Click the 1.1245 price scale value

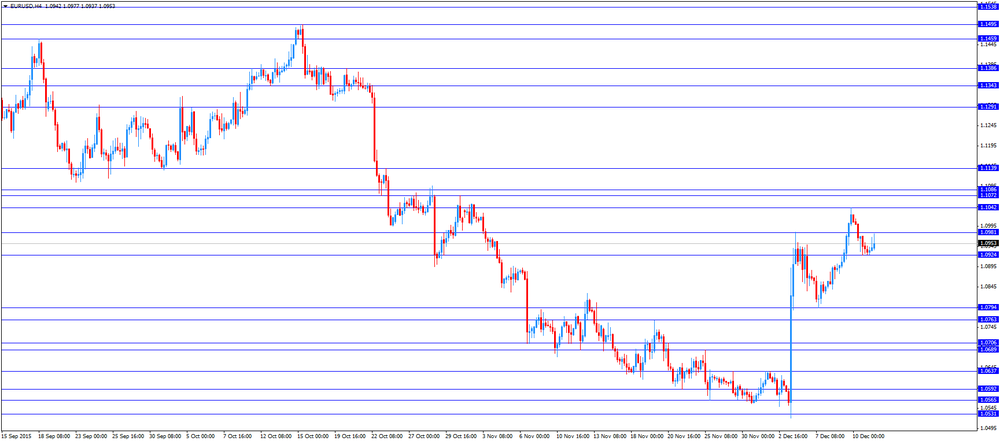tap(988, 126)
